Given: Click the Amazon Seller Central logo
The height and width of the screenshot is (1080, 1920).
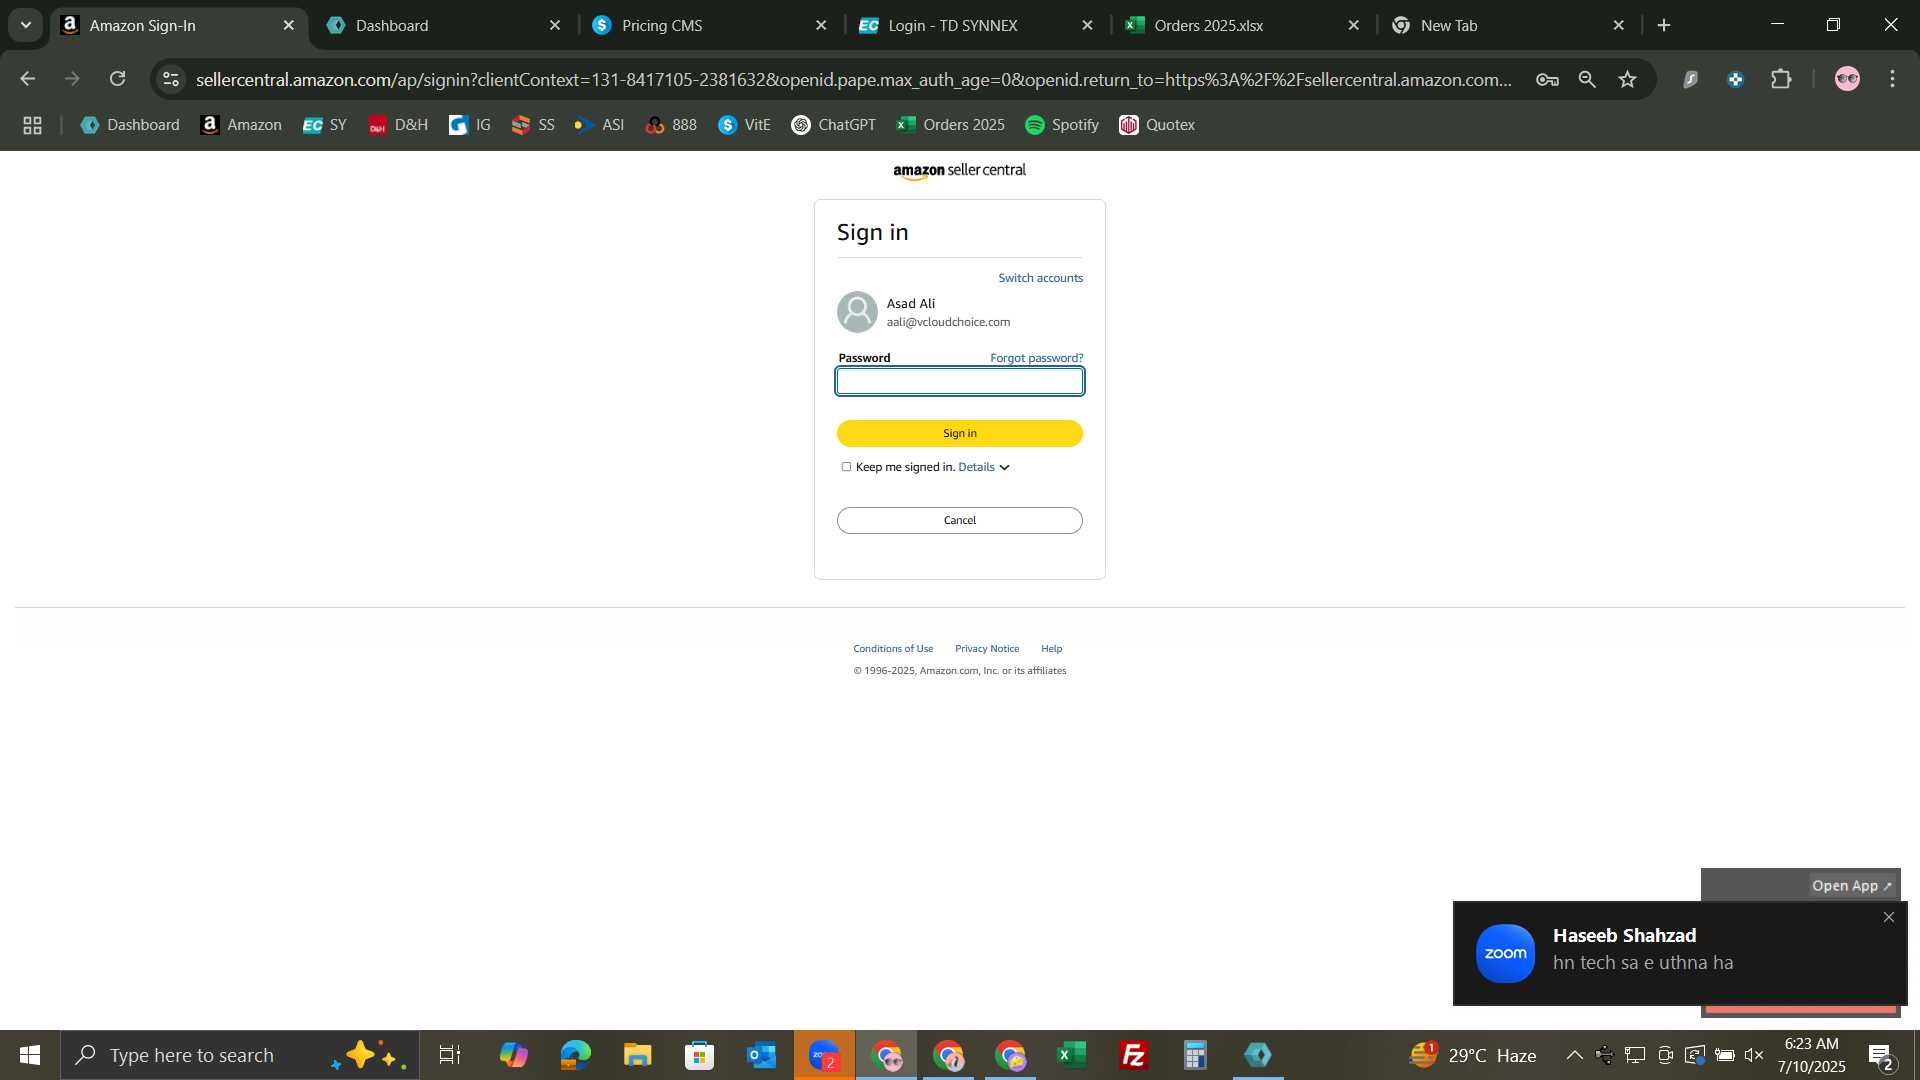Looking at the screenshot, I should click(x=959, y=171).
